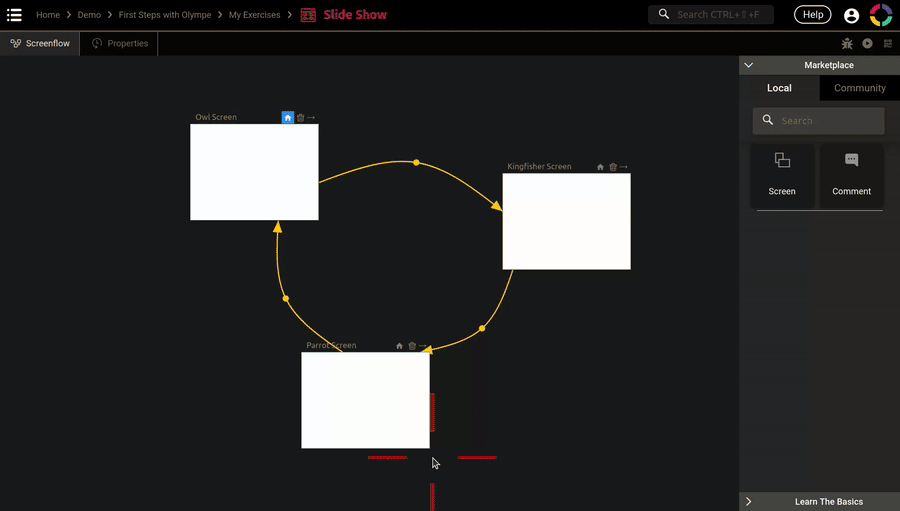Click the colorful Olympe logo icon
The height and width of the screenshot is (511, 900).
(881, 15)
